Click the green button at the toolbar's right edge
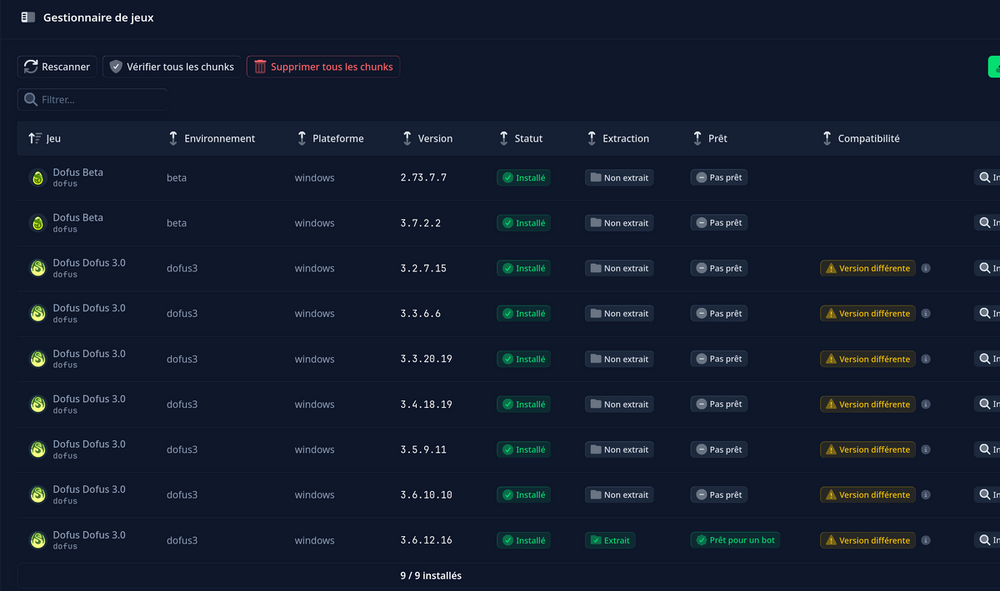The width and height of the screenshot is (1000, 591). pos(994,67)
